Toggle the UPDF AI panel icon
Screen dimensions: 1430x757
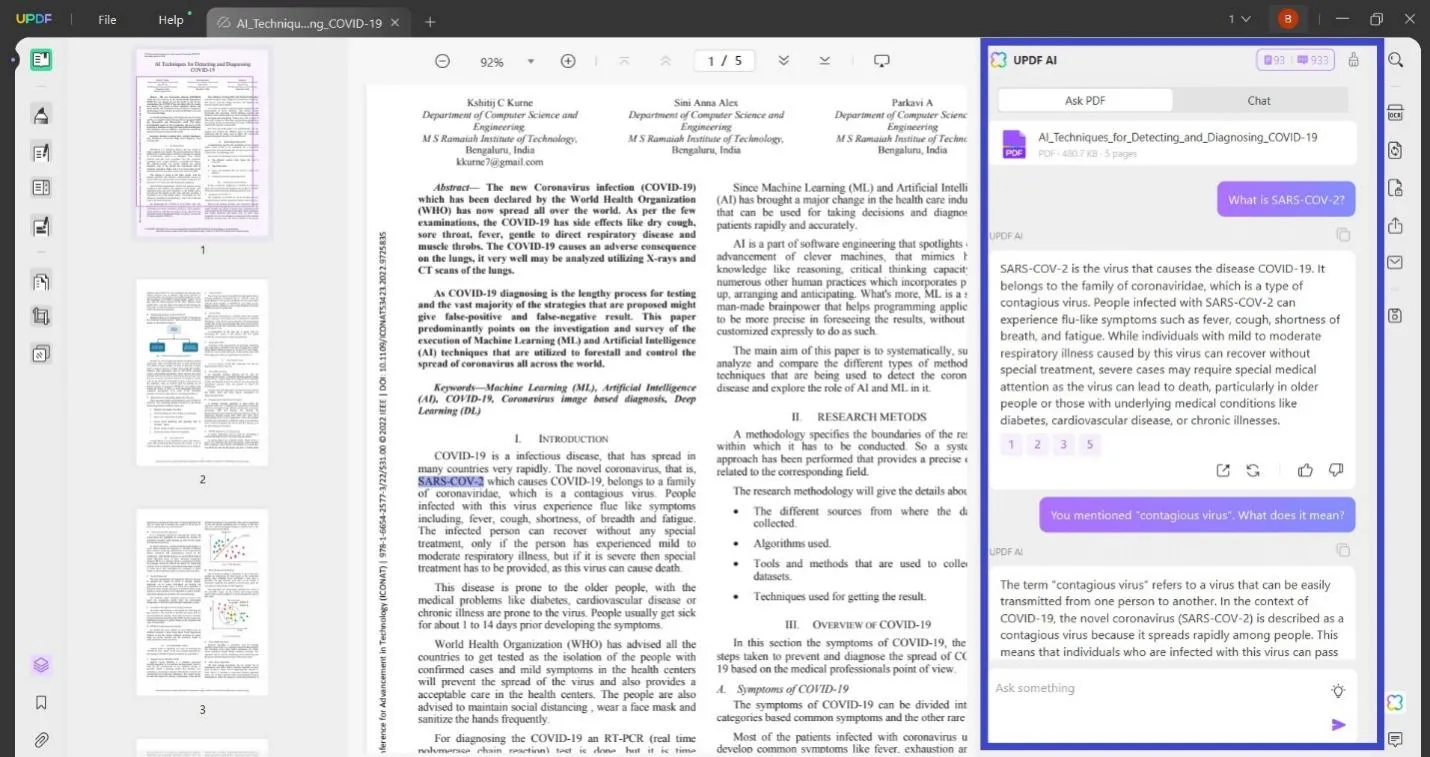pyautogui.click(x=1396, y=703)
